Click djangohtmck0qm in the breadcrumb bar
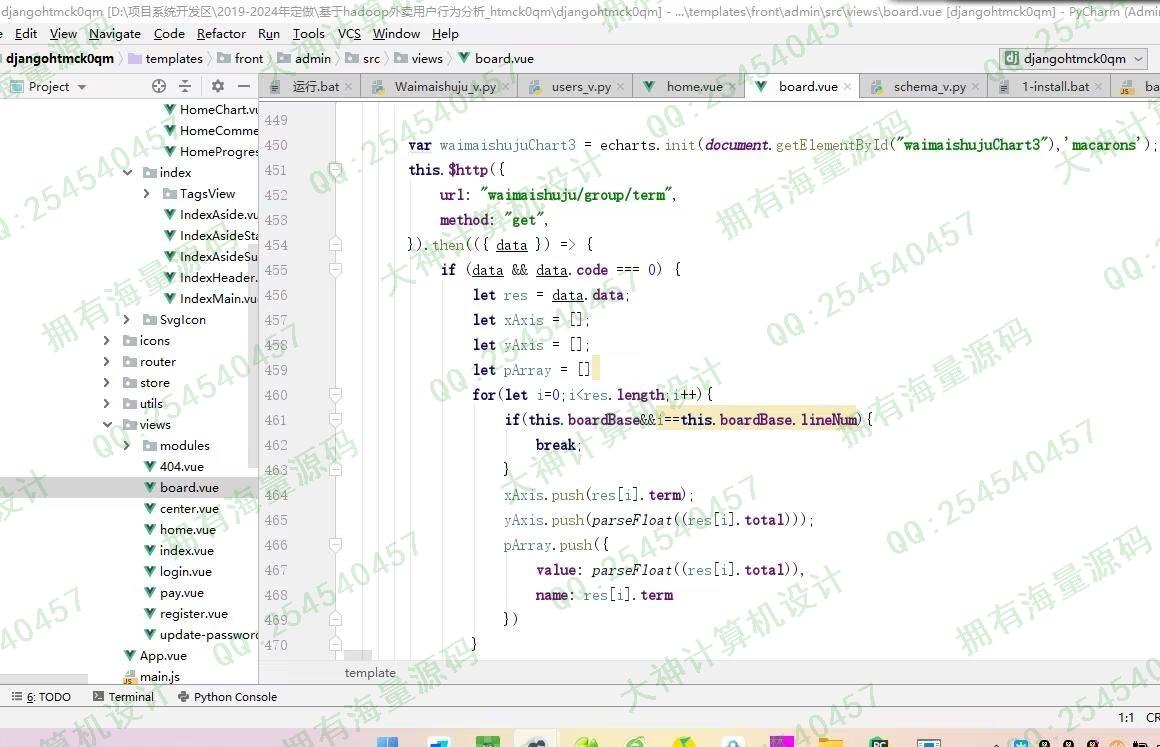The height and width of the screenshot is (747, 1160). pyautogui.click(x=60, y=58)
